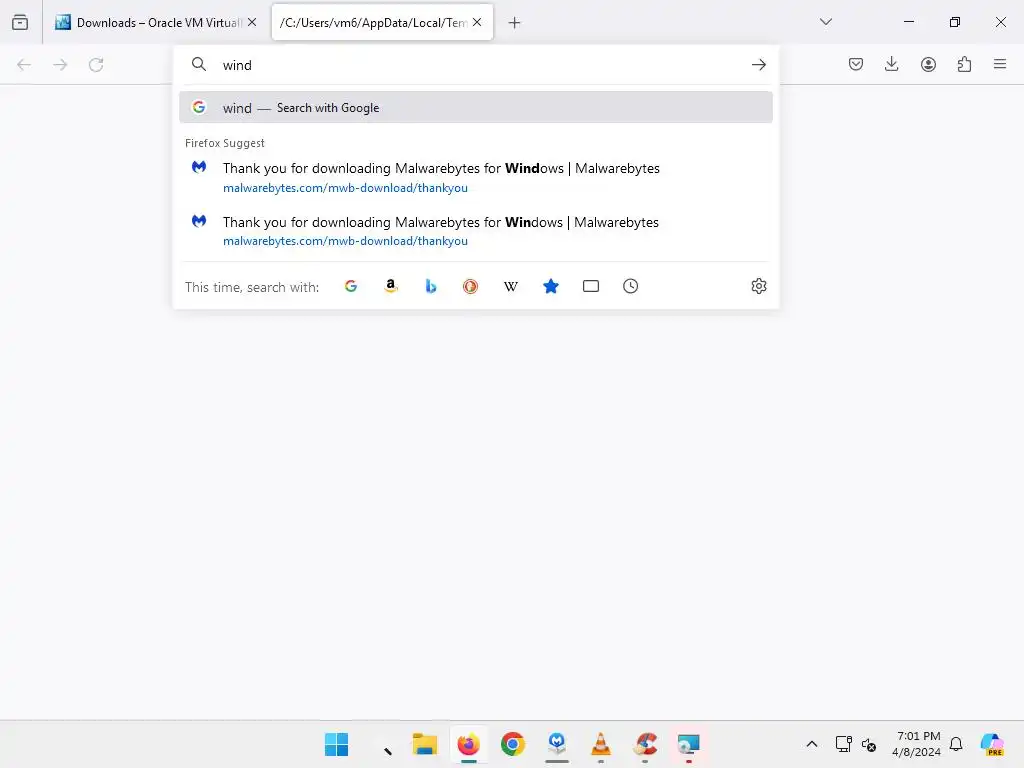Open the Windows Start menu
Screen dimensions: 1024x768
[x=336, y=744]
